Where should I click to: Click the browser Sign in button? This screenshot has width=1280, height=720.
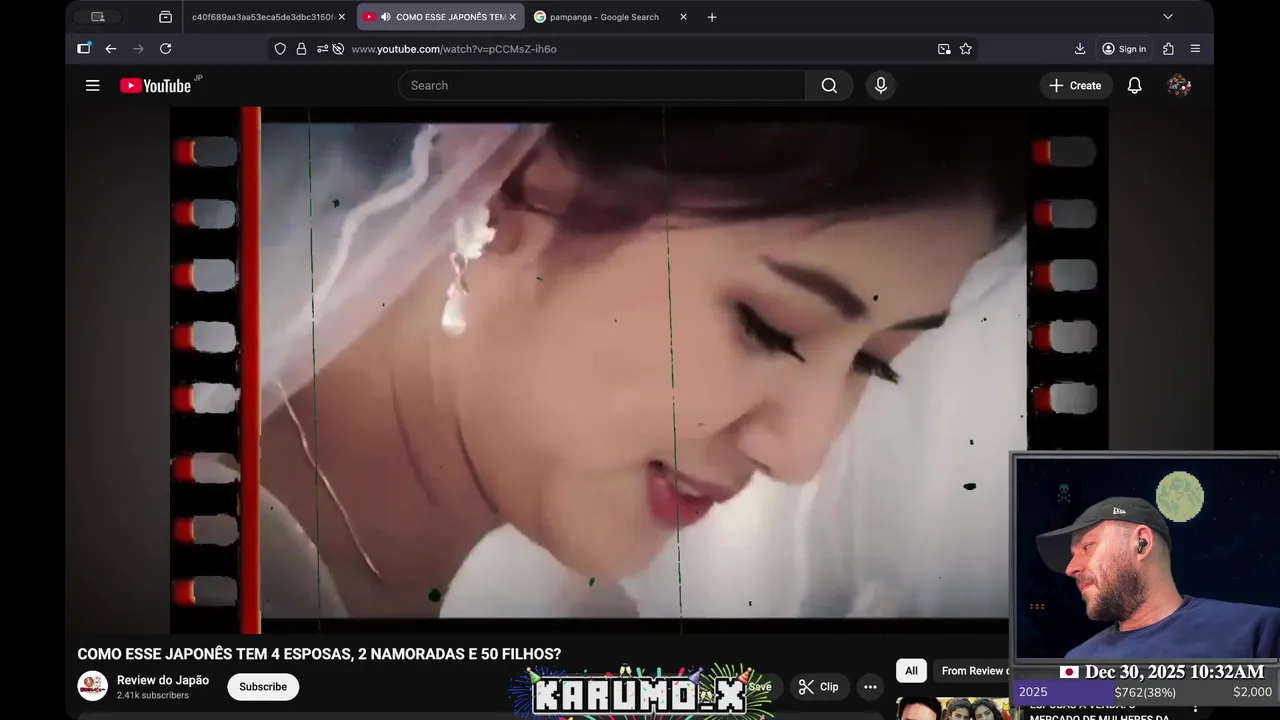tap(1124, 49)
